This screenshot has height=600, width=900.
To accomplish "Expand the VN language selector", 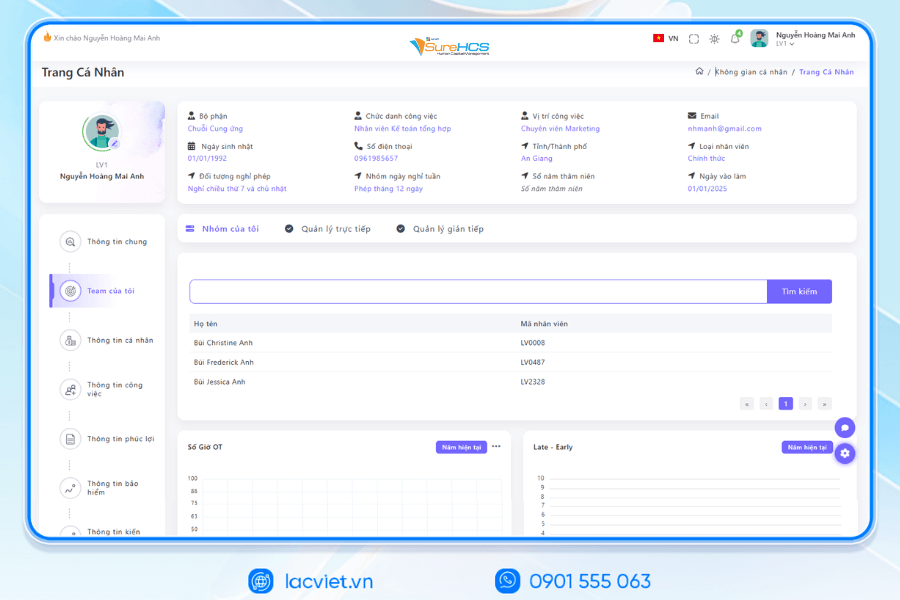I will pos(666,39).
